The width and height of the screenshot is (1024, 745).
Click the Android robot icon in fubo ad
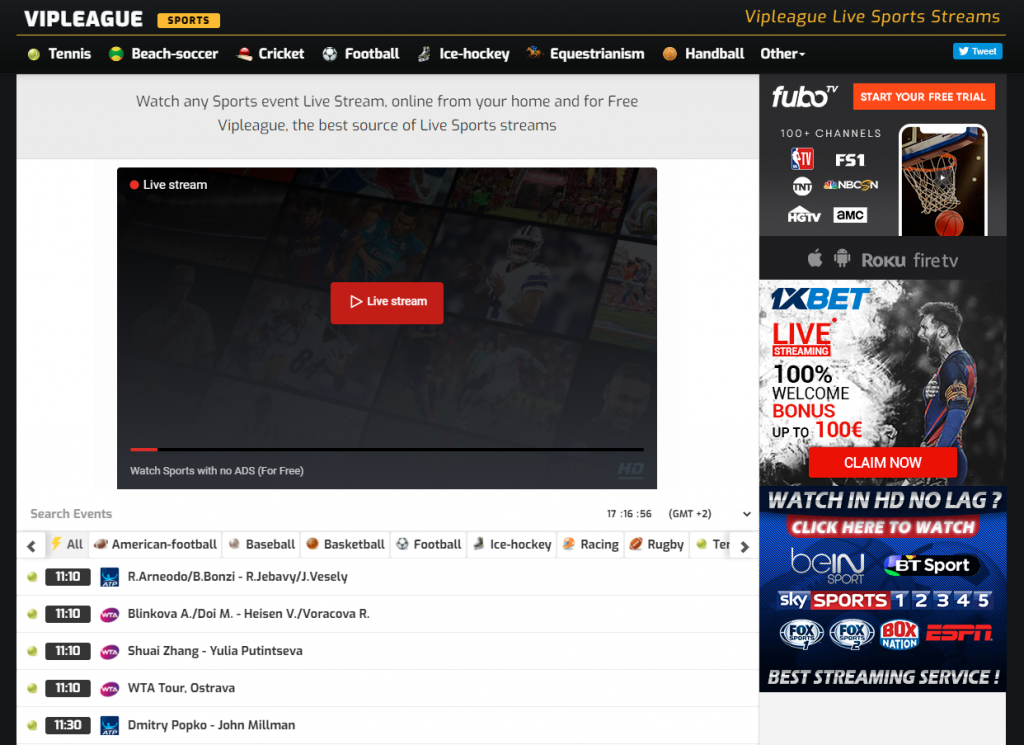842,258
